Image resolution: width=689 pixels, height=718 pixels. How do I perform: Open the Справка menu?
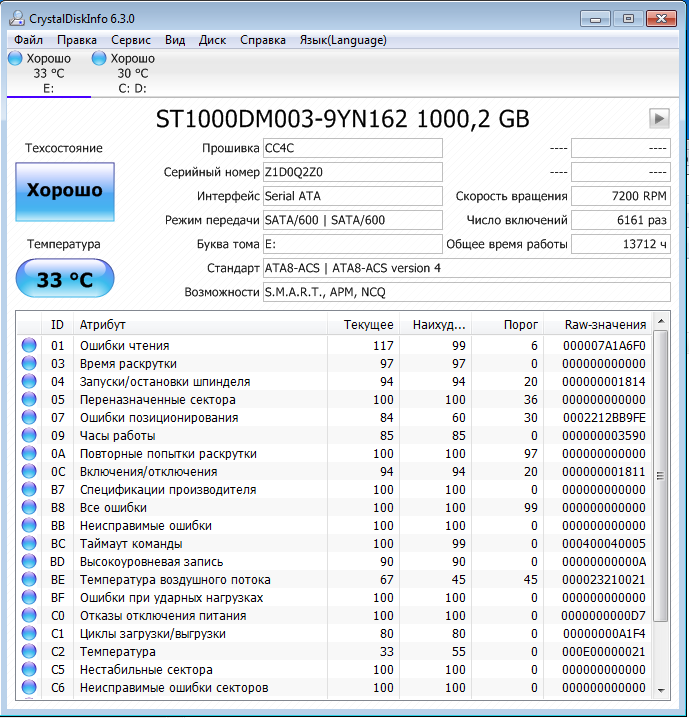pos(263,40)
